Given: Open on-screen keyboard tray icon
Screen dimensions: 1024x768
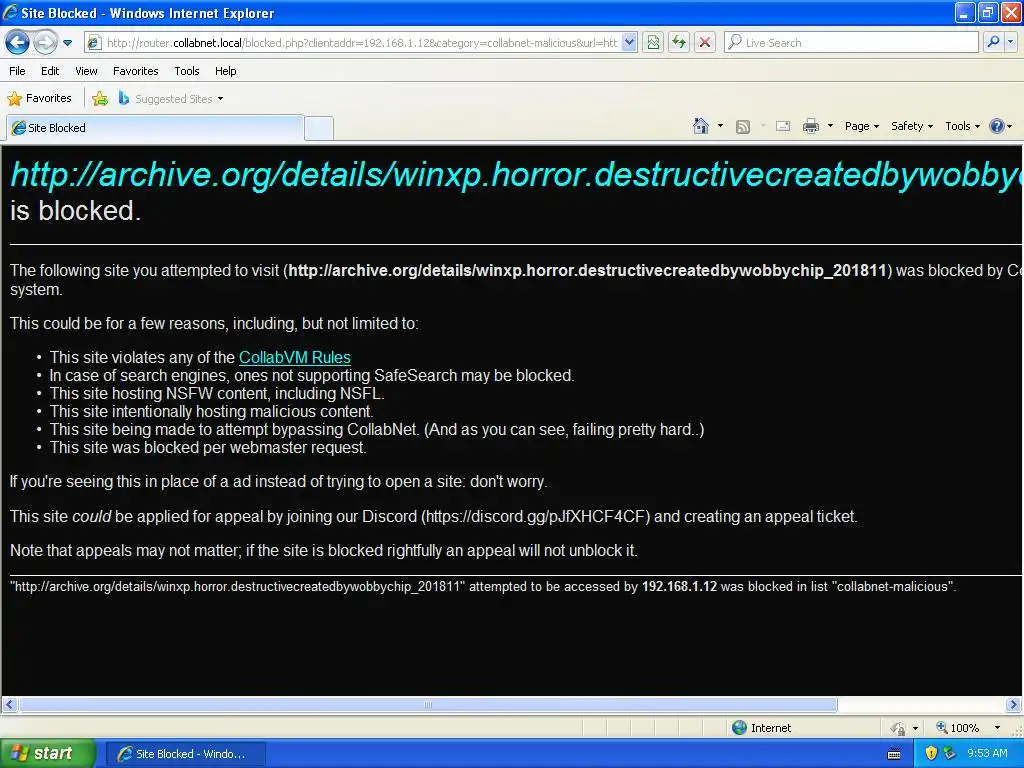Looking at the screenshot, I should tap(894, 754).
